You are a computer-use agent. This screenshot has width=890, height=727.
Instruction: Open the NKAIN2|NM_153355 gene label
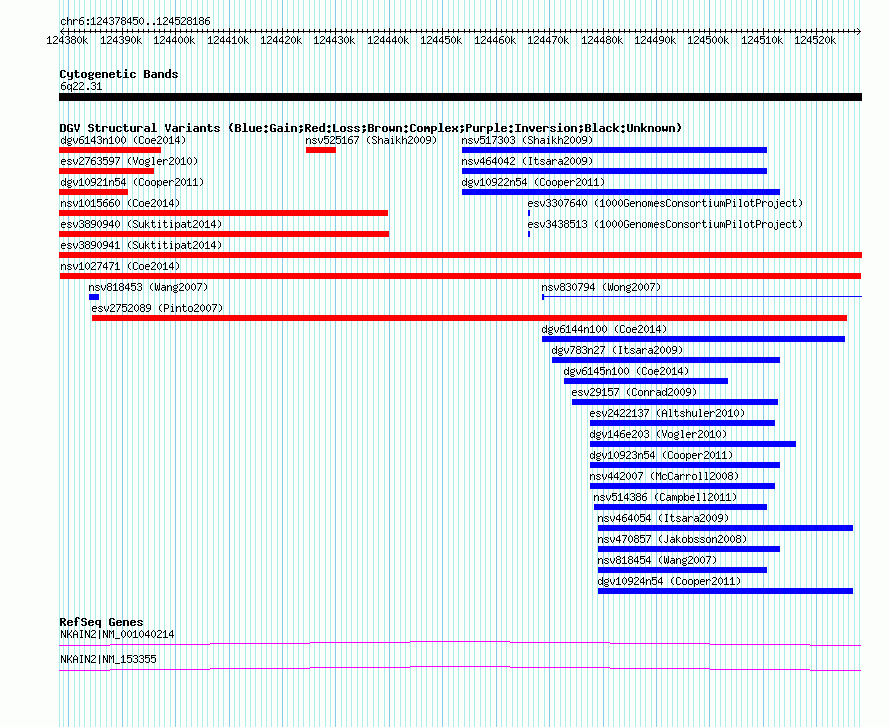click(108, 659)
